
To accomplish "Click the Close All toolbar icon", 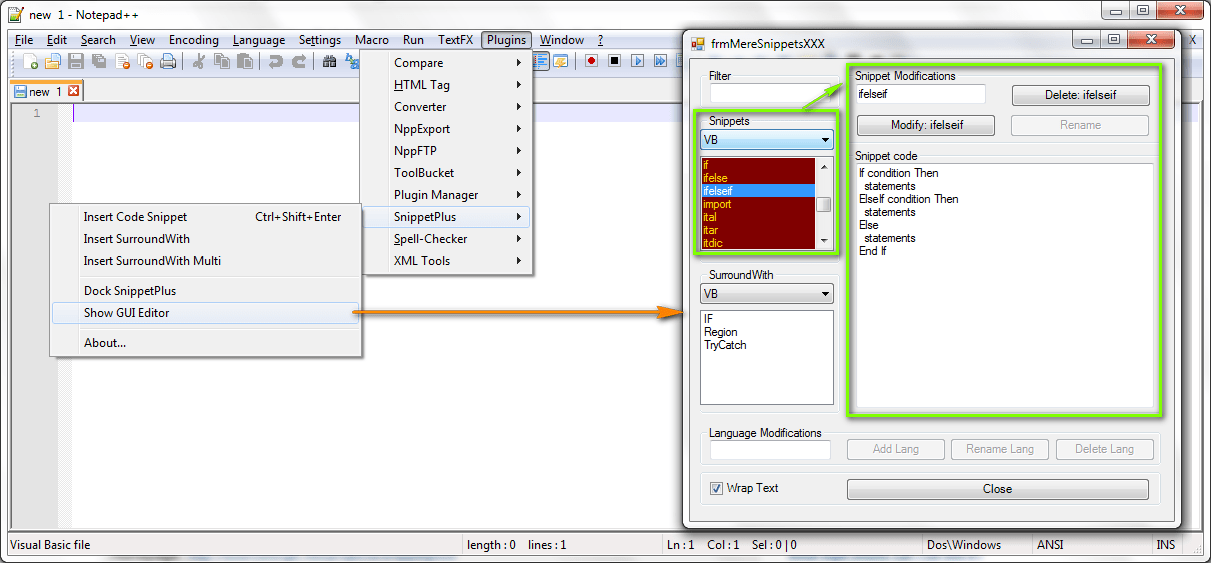I will (x=145, y=61).
